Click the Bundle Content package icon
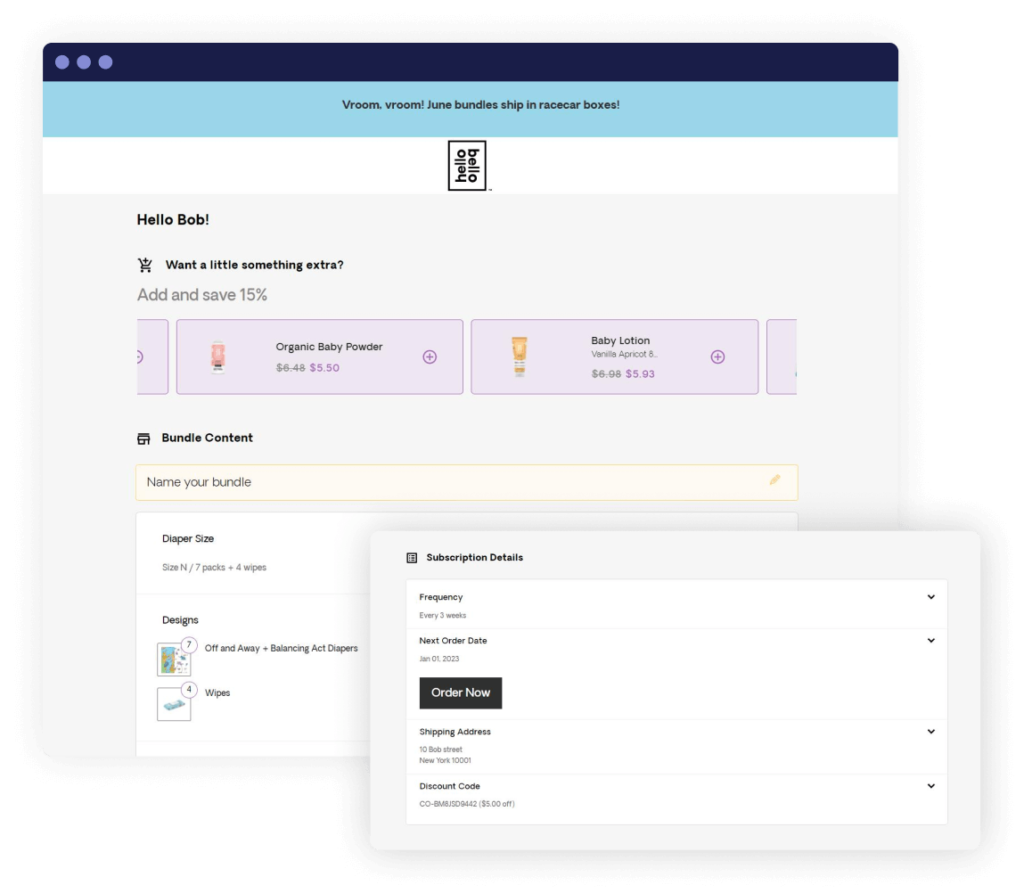This screenshot has height=893, width=1024. coord(143,437)
